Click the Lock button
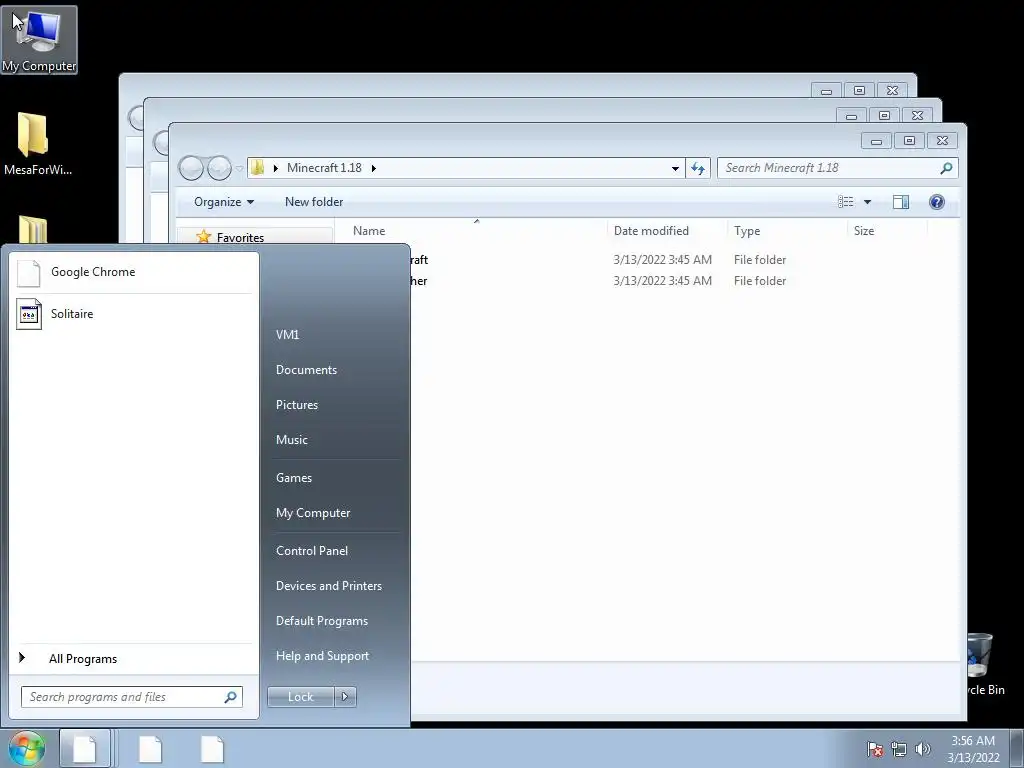This screenshot has width=1024, height=768. coord(300,697)
